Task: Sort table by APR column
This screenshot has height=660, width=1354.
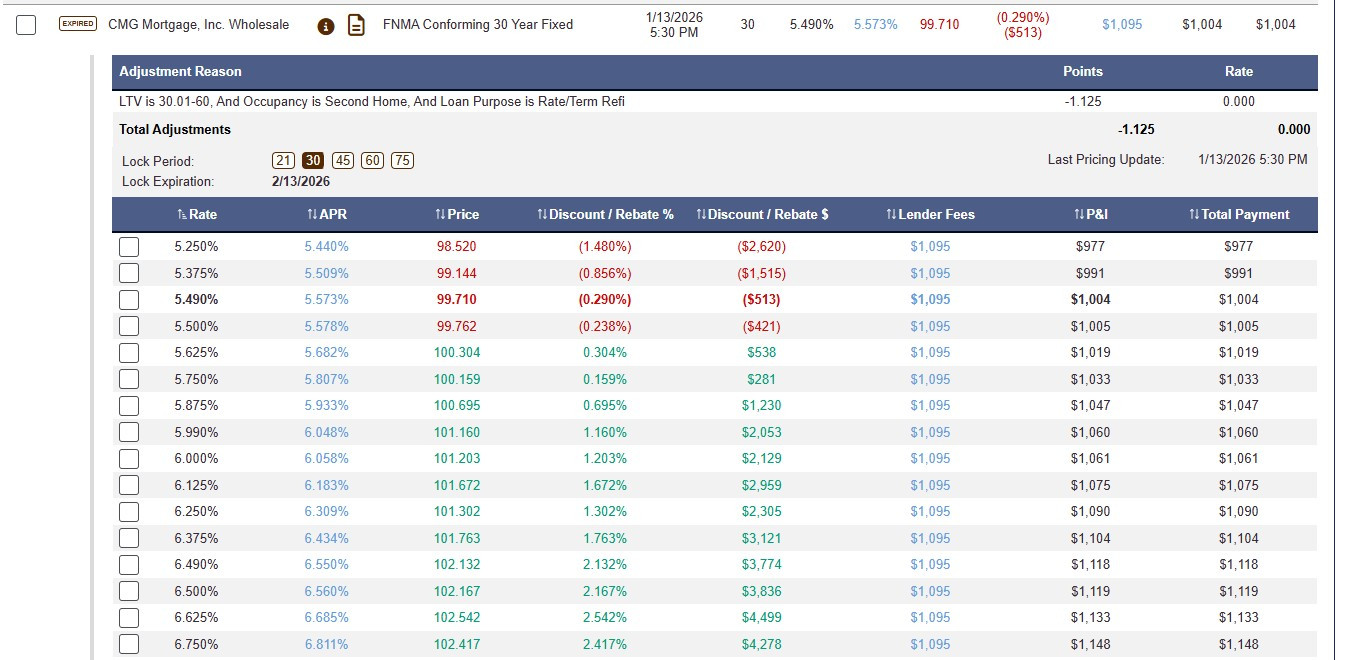Action: tap(327, 214)
